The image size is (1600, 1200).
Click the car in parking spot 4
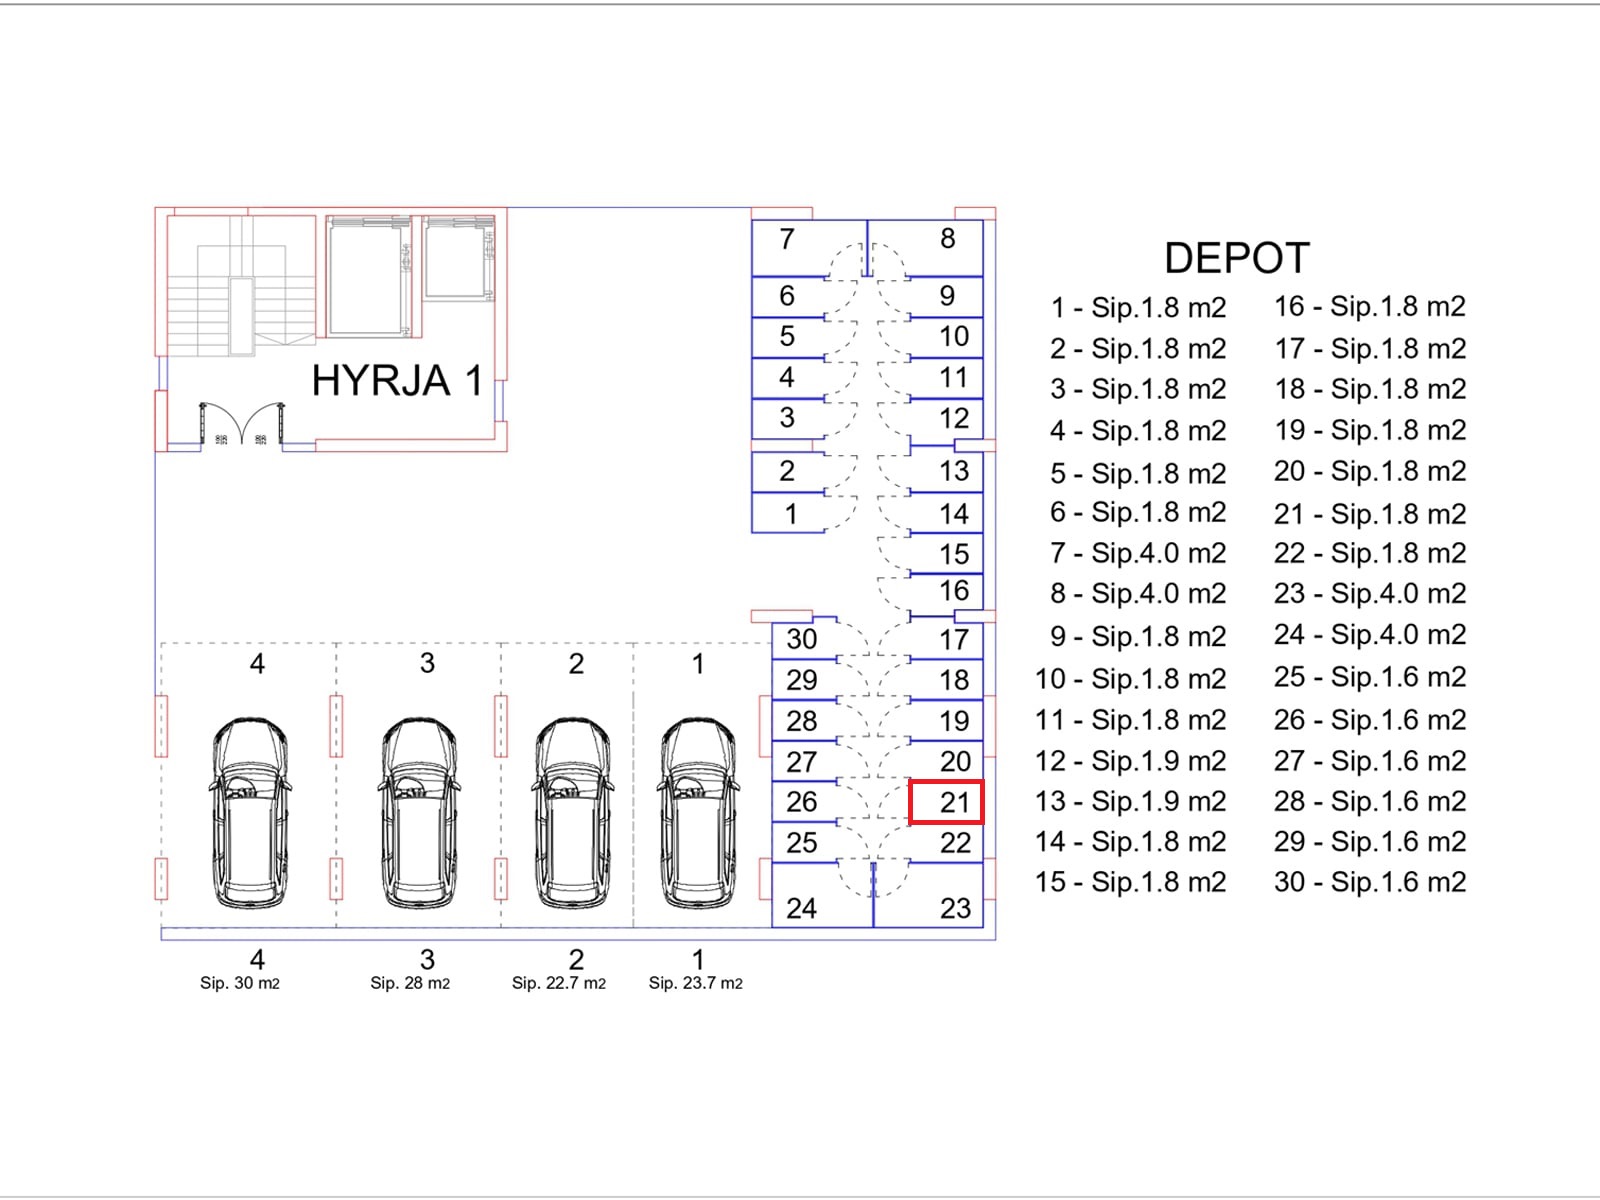click(x=251, y=812)
